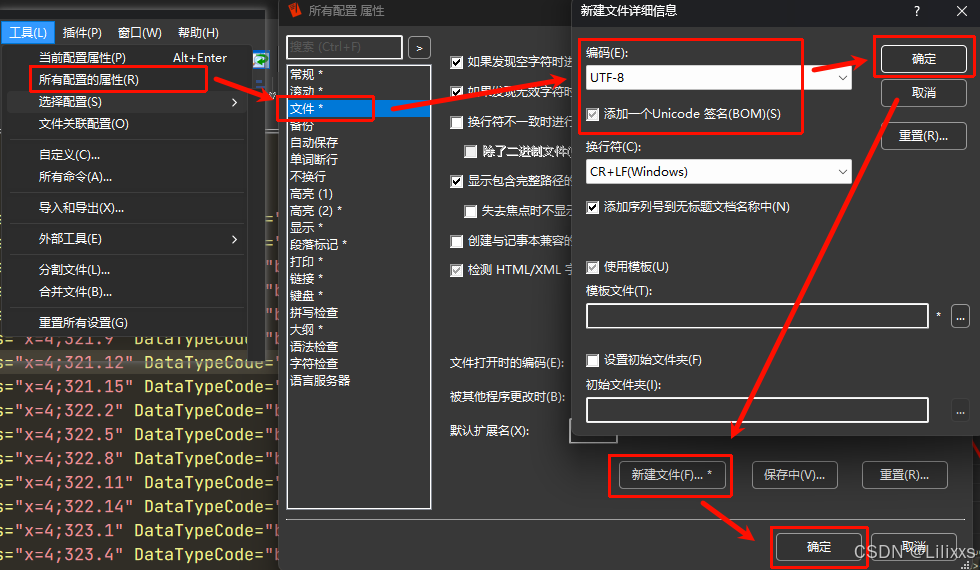Image resolution: width=980 pixels, height=570 pixels.
Task: Select the 单词断行 category
Action: tap(359, 160)
